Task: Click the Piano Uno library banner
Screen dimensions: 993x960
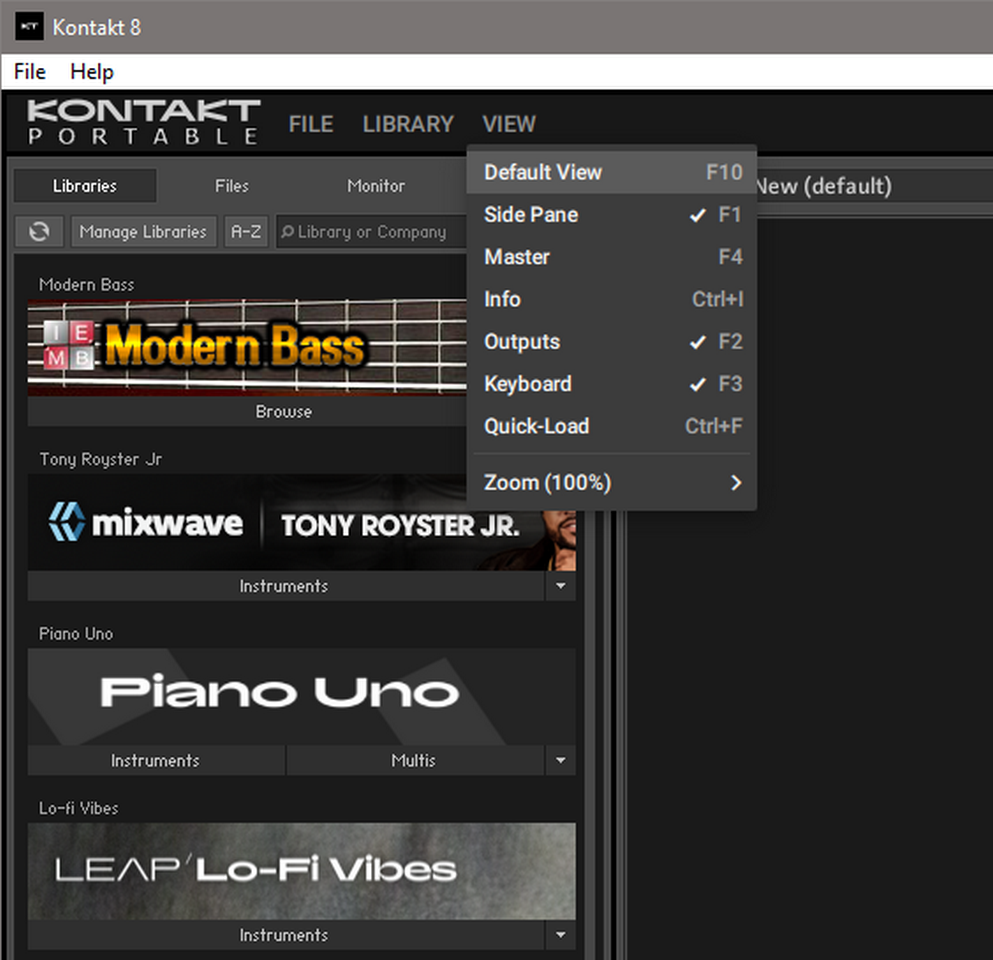Action: [x=301, y=697]
